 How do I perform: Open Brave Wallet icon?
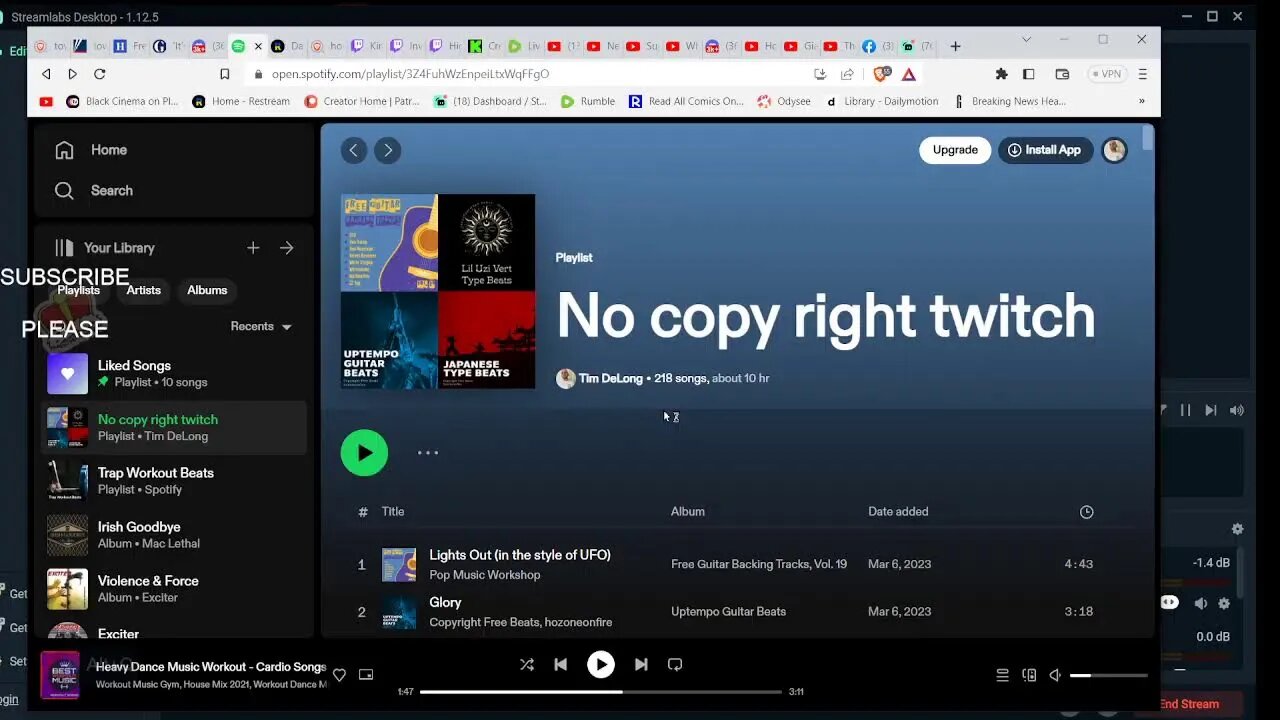click(1062, 74)
